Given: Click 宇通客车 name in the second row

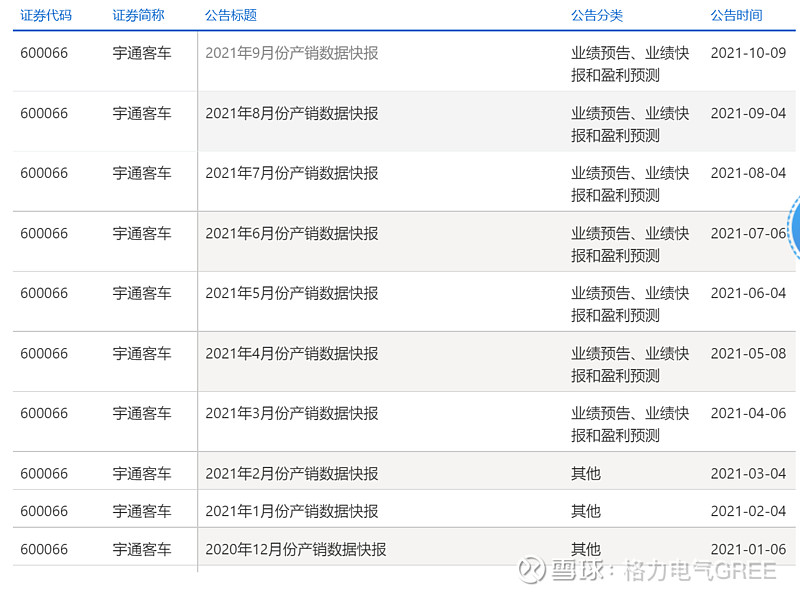Looking at the screenshot, I should [130, 113].
